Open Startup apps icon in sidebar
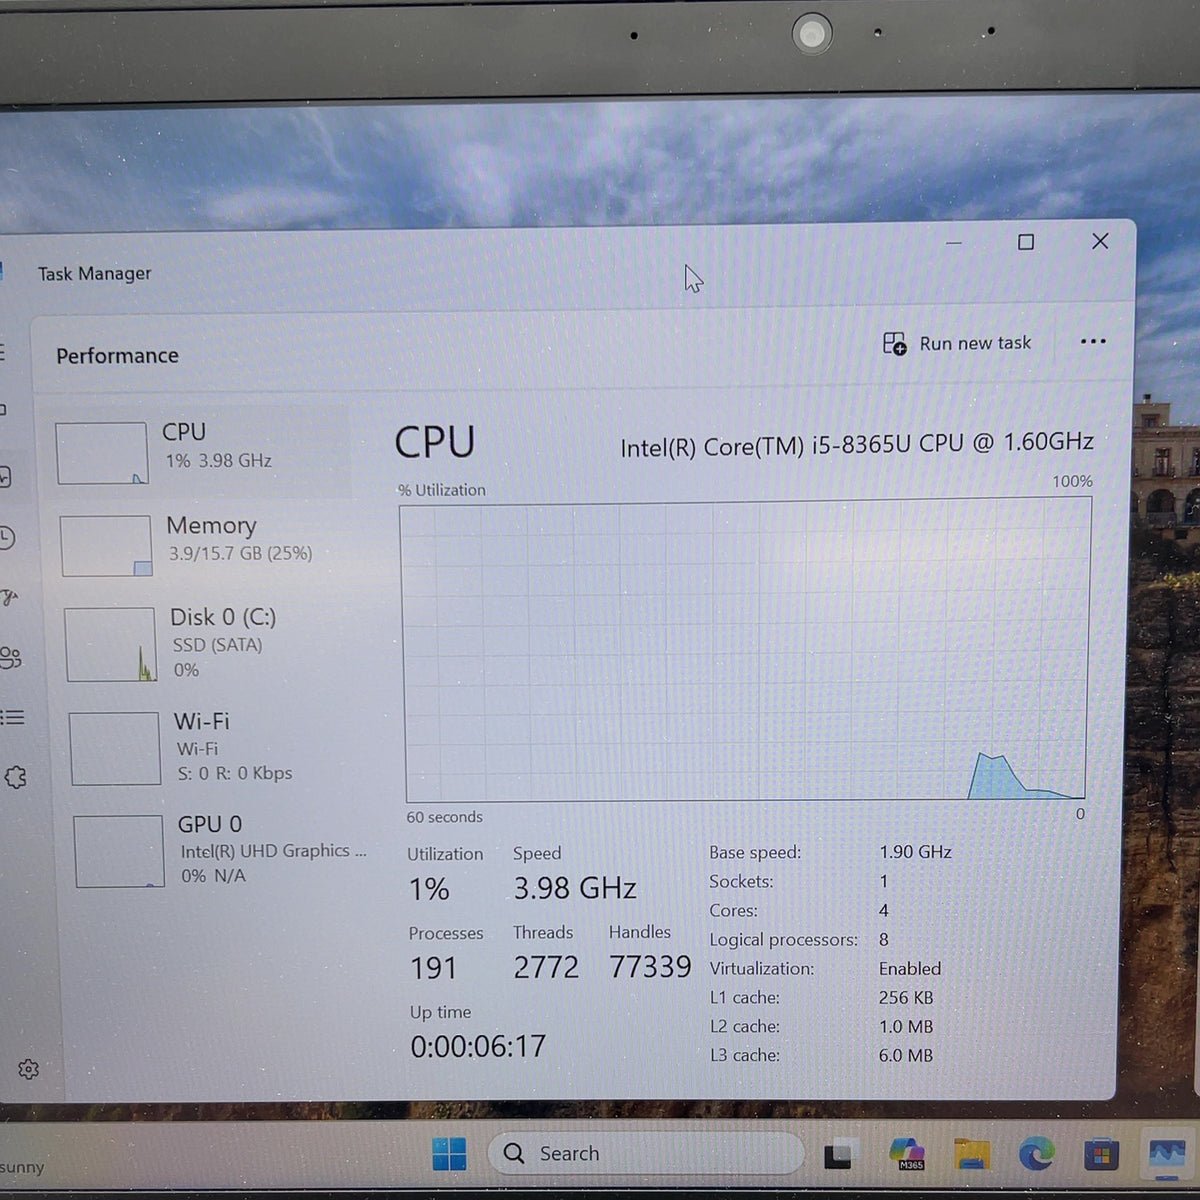 pos(9,597)
